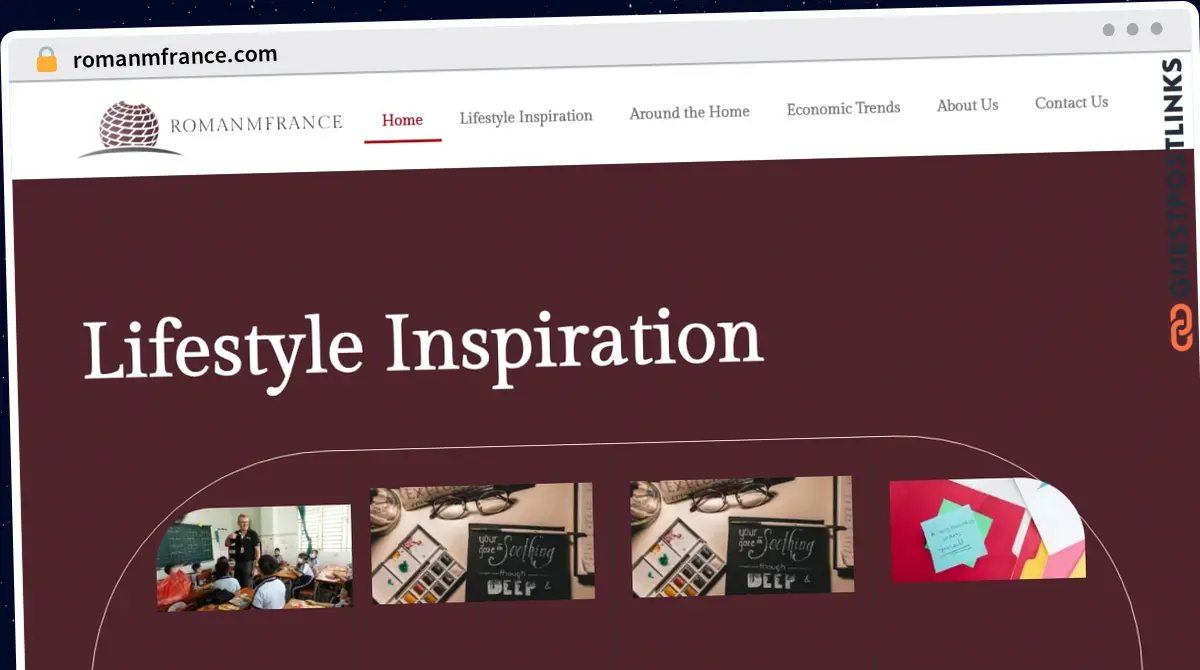Image resolution: width=1200 pixels, height=670 pixels.
Task: Click the ROMANMFRANCE site title text
Action: click(x=256, y=124)
